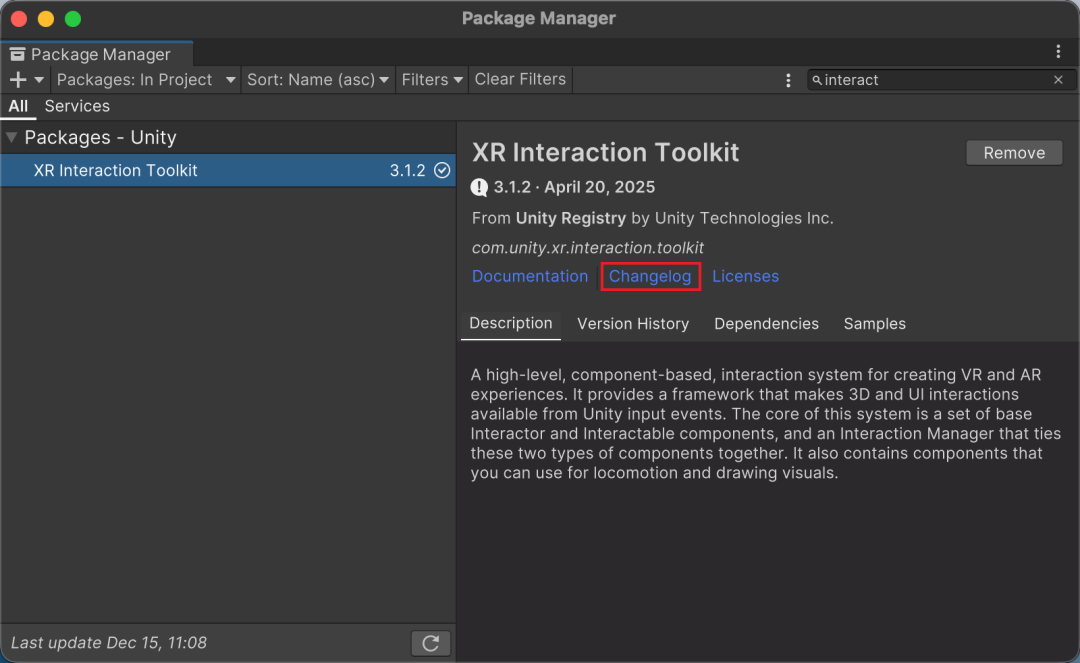Click com.unity.xr.interaction.toolkit package name text
Image resolution: width=1080 pixels, height=663 pixels.
[588, 248]
